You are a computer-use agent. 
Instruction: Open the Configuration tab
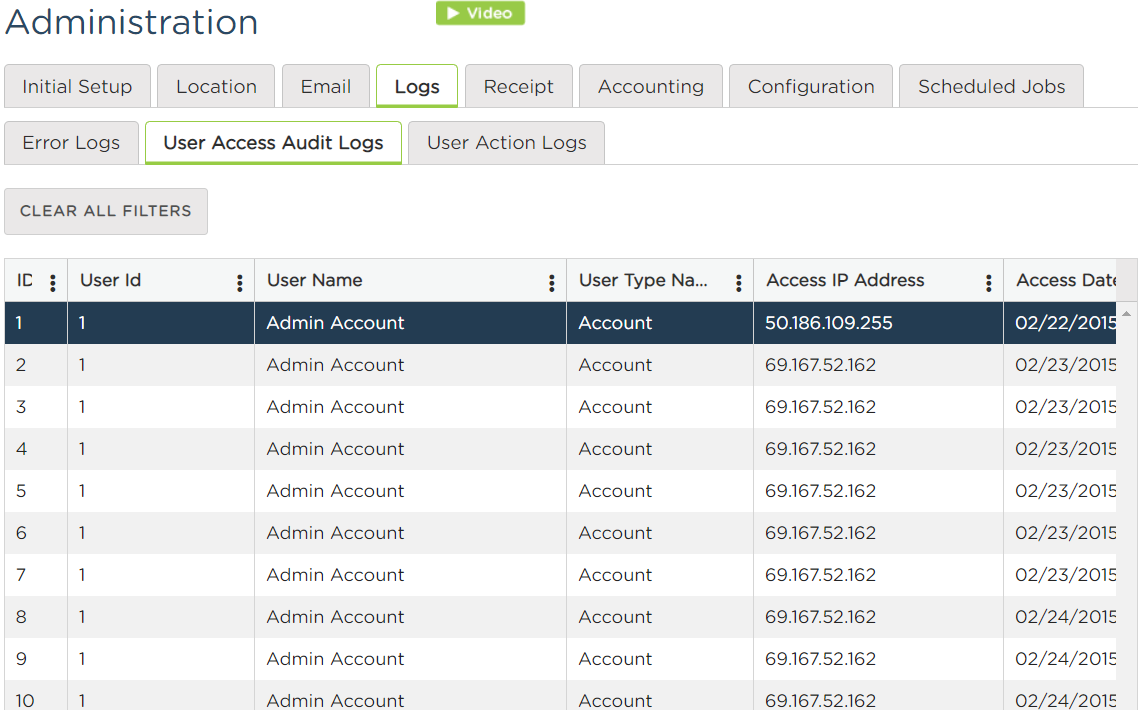coord(811,87)
